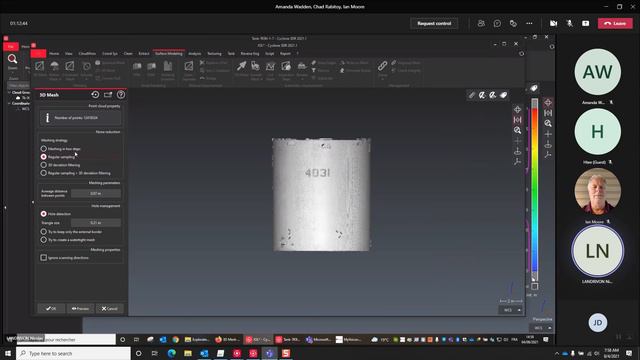640x360 pixels.
Task: Click the axis triad icon in inner viewport sidebar
Action: [x=518, y=162]
